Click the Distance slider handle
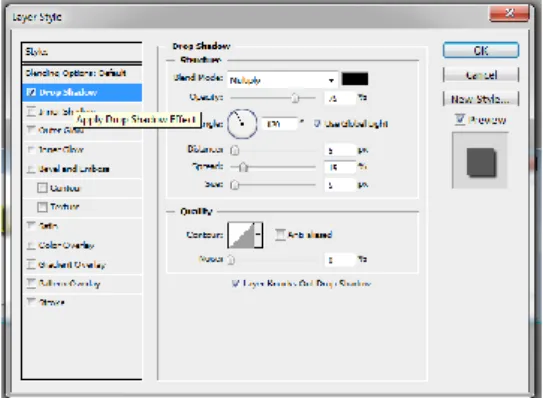The image size is (543, 398). pyautogui.click(x=235, y=150)
